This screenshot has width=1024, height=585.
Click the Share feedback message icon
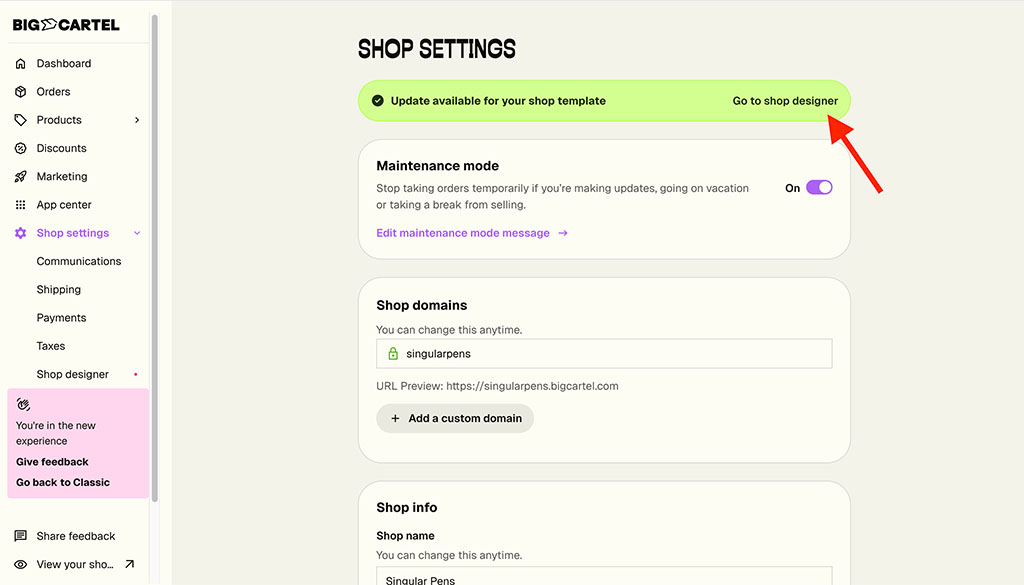click(21, 536)
